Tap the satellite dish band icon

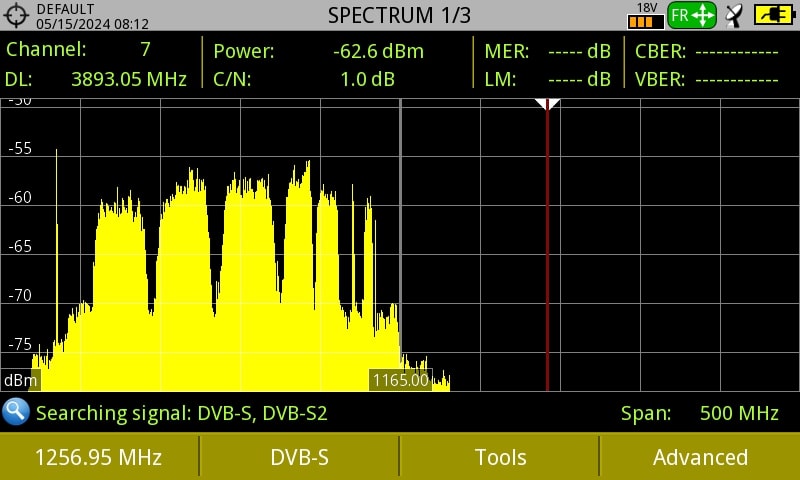[734, 16]
